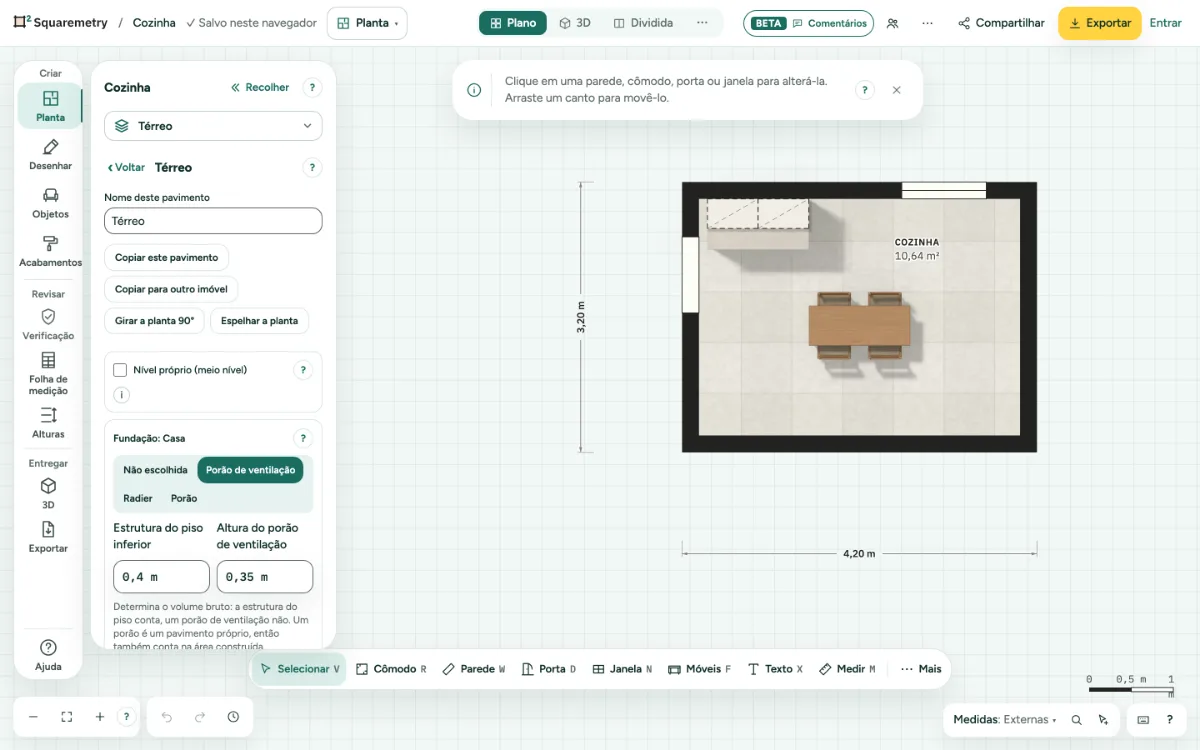1200x750 pixels.
Task: Enable Nível próprio (meio nível) checkbox
Action: pos(120,370)
